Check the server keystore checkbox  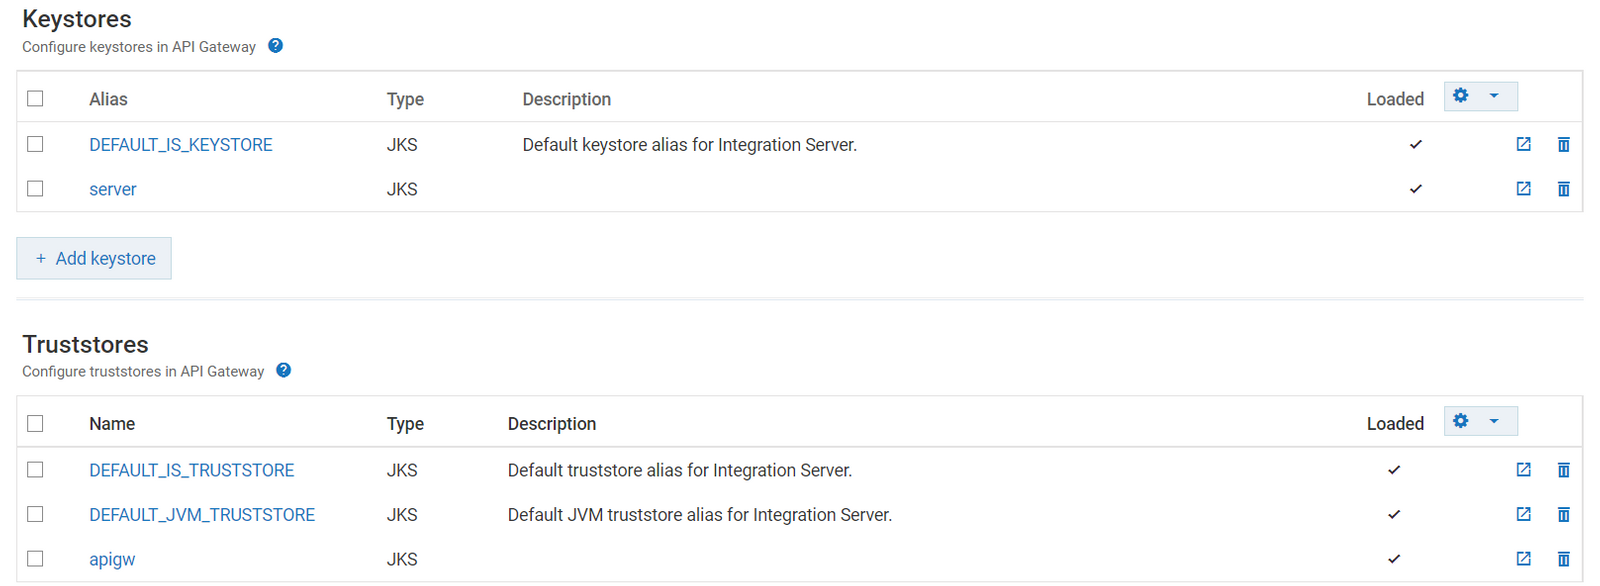coord(36,189)
